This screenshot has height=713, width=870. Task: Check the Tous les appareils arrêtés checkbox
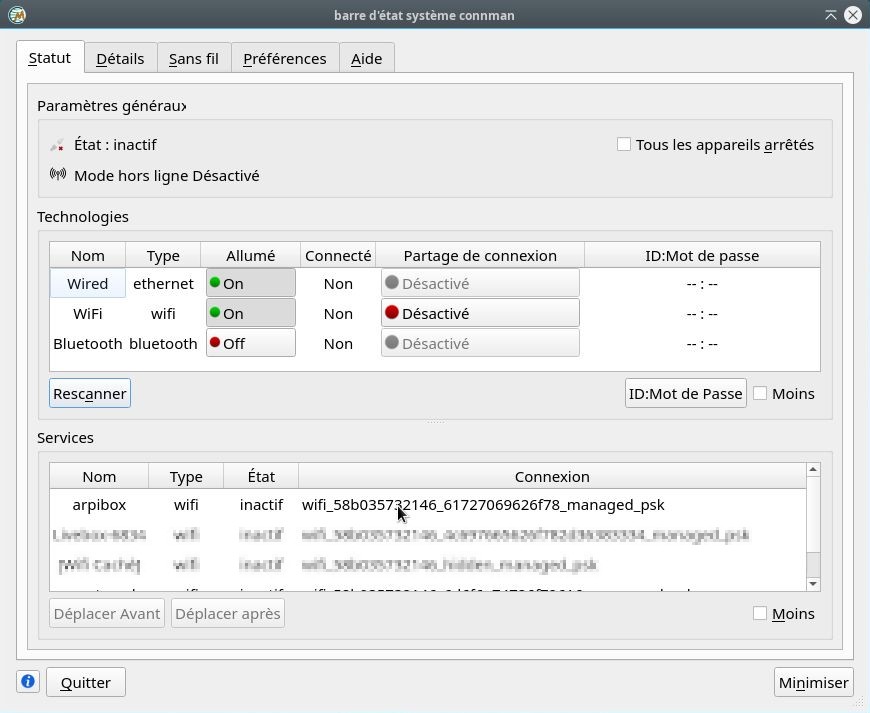pyautogui.click(x=624, y=144)
